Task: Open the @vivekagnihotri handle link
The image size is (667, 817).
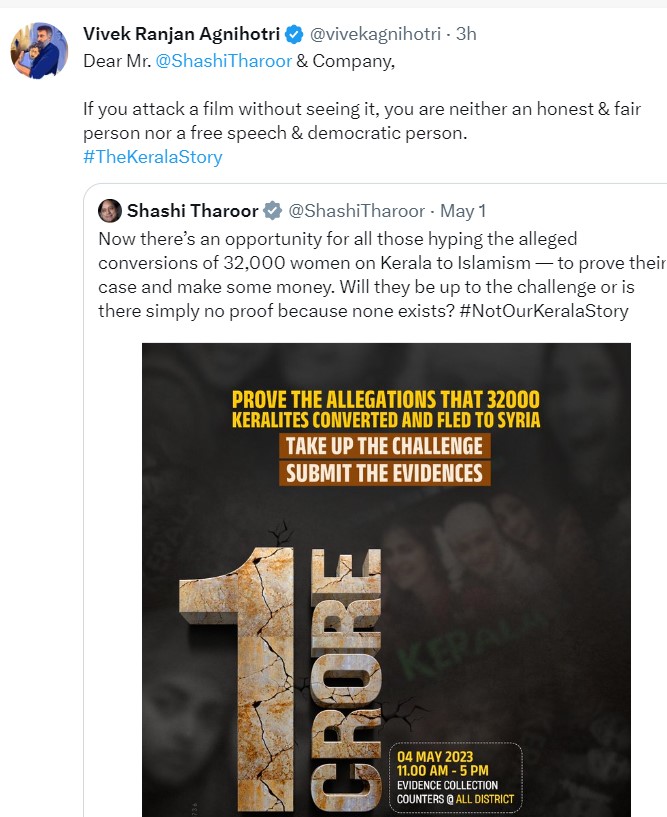Action: click(x=376, y=34)
